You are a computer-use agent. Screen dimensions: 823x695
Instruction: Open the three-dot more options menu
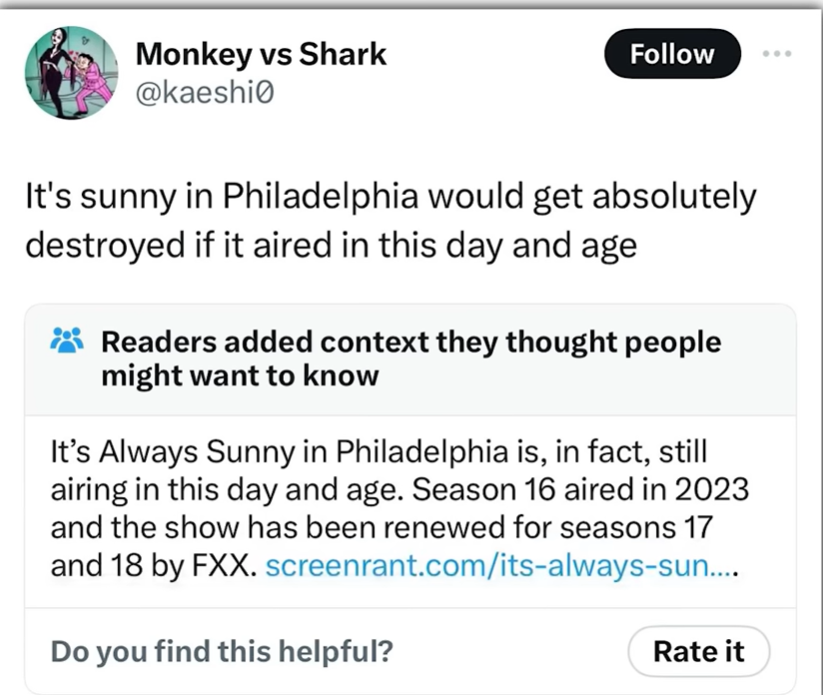coord(776,55)
